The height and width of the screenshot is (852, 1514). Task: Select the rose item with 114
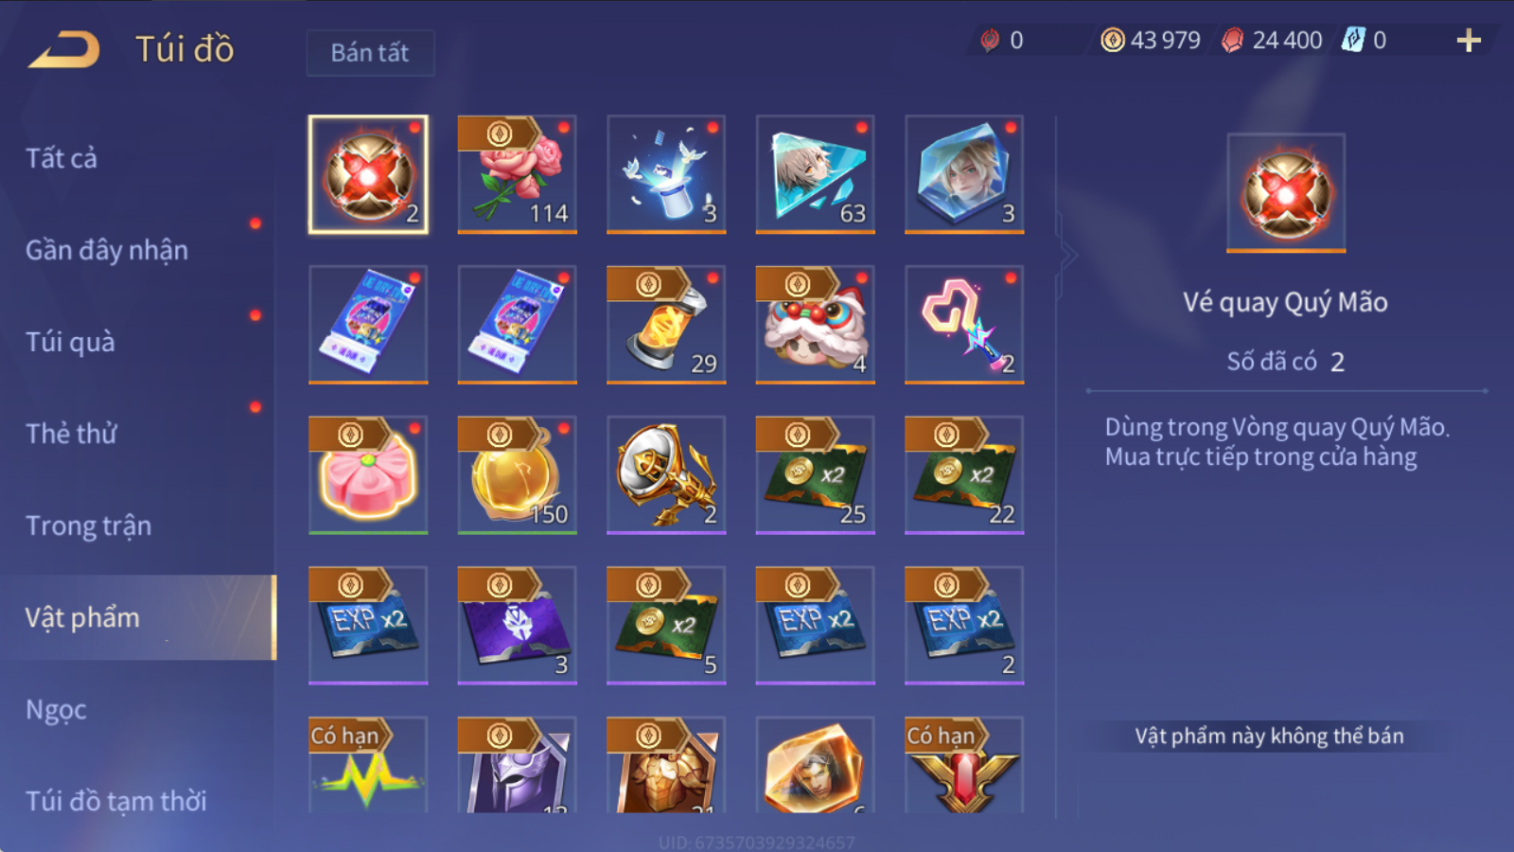517,174
